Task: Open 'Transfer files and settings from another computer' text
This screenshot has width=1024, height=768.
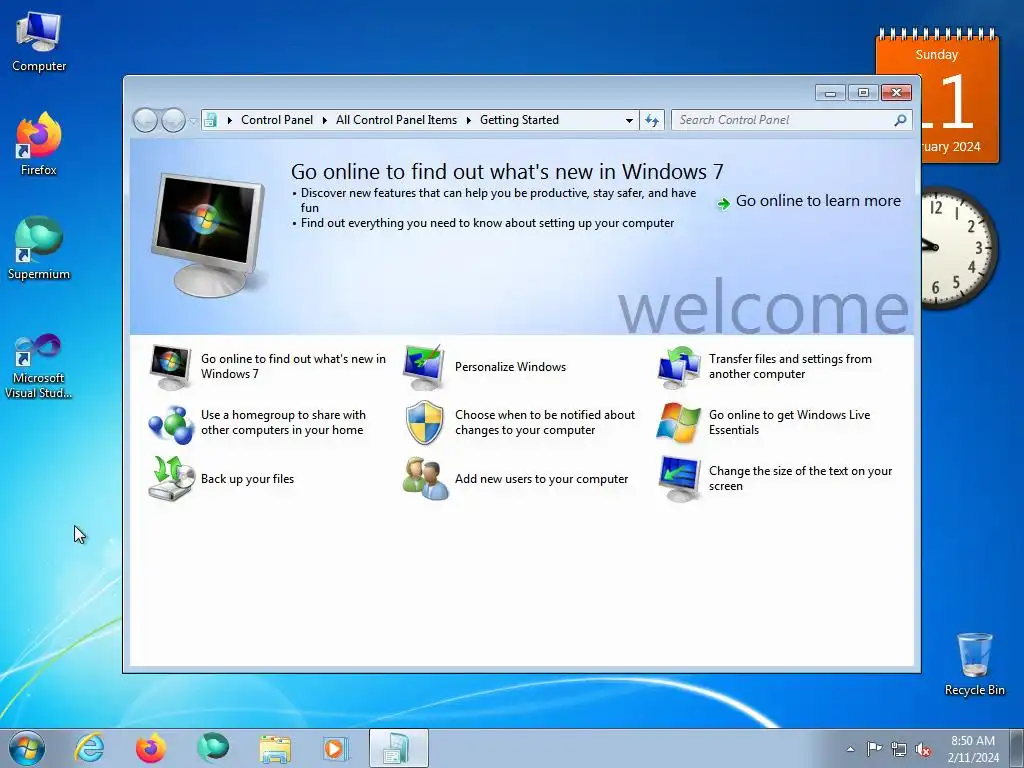Action: pos(790,366)
